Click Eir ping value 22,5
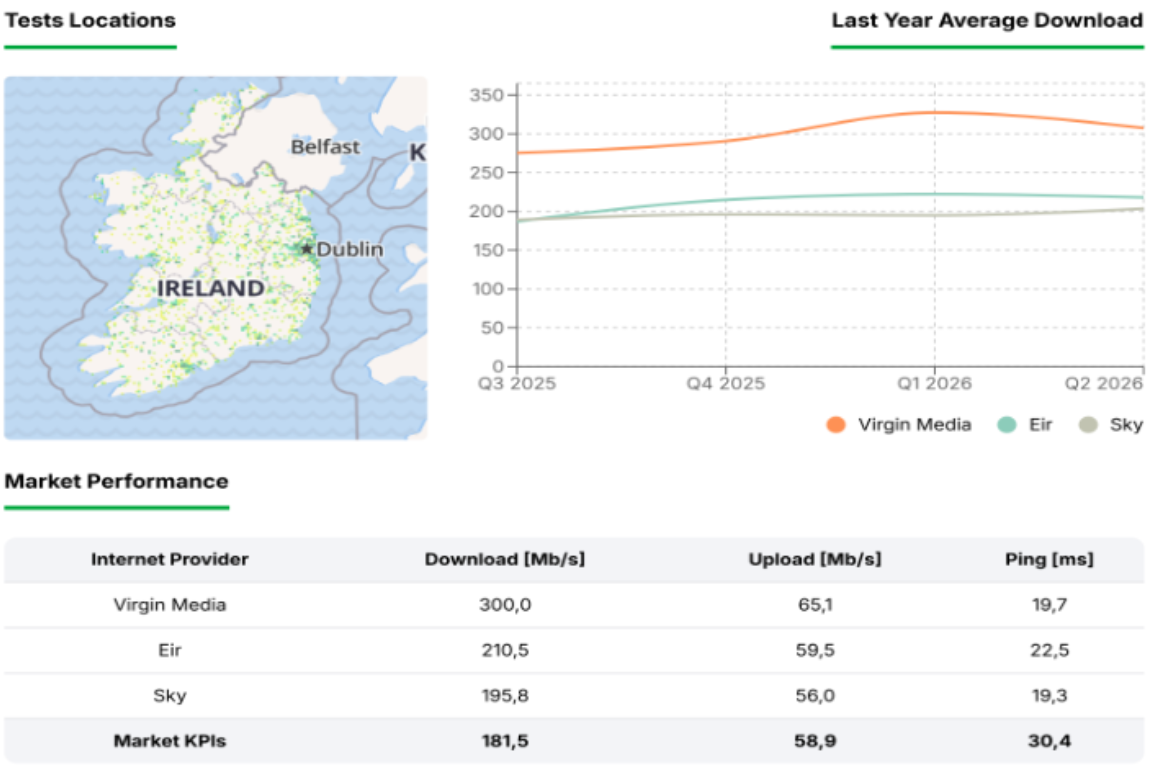 1049,650
